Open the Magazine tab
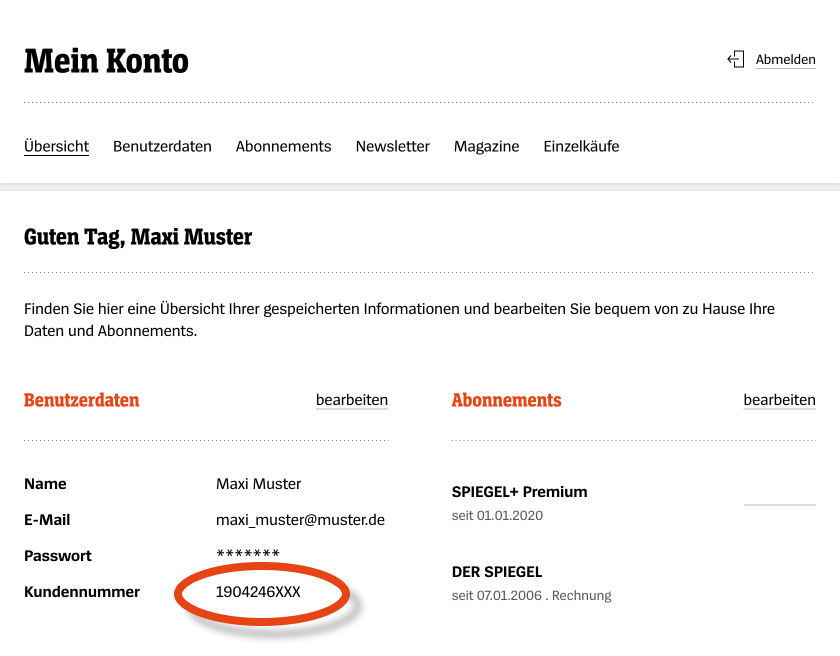 [x=486, y=146]
